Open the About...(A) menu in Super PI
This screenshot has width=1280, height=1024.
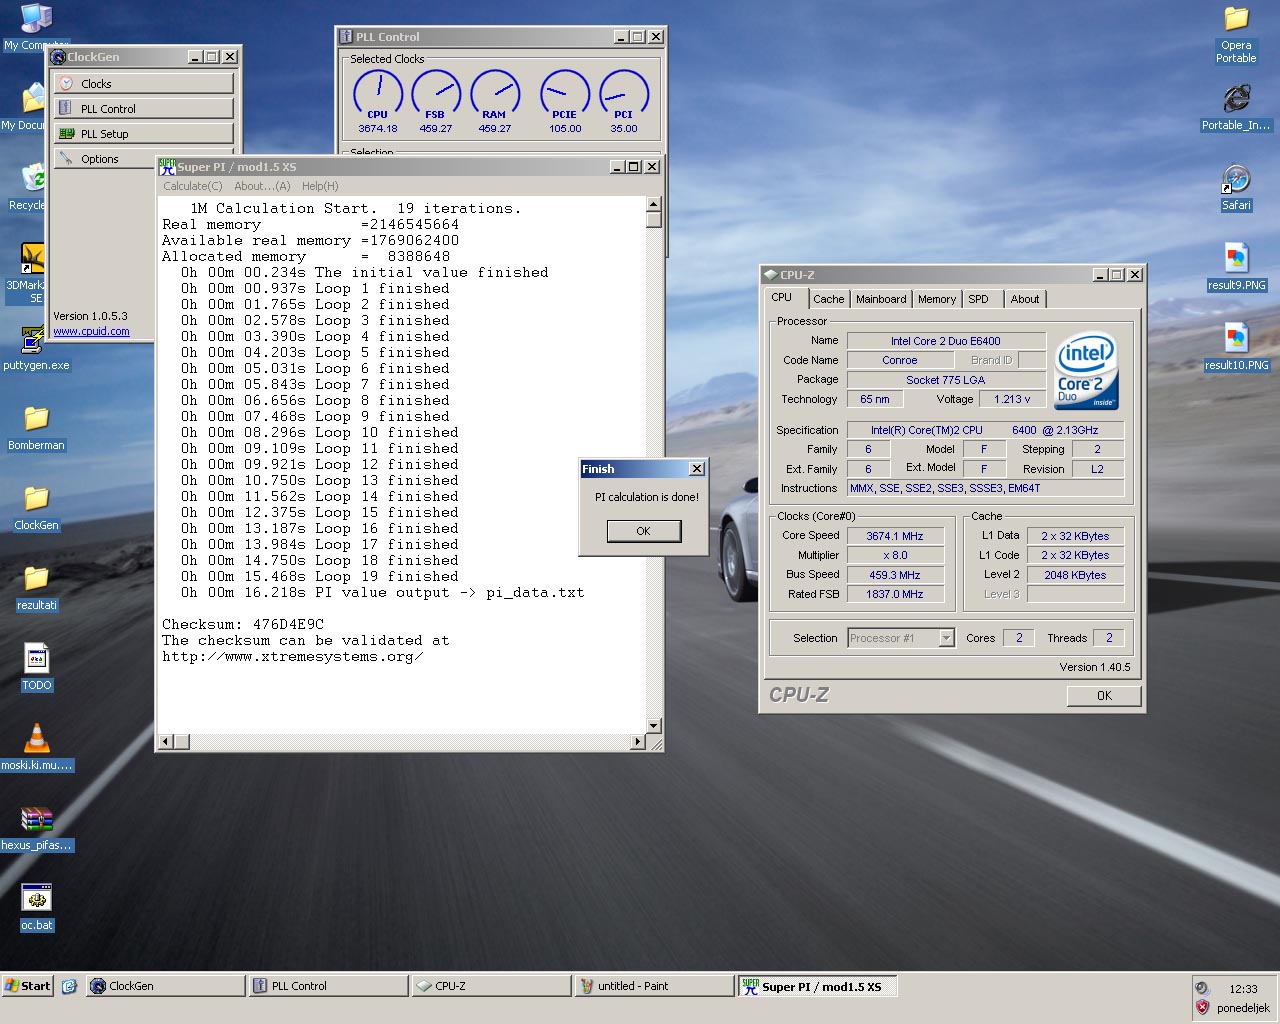pos(262,186)
